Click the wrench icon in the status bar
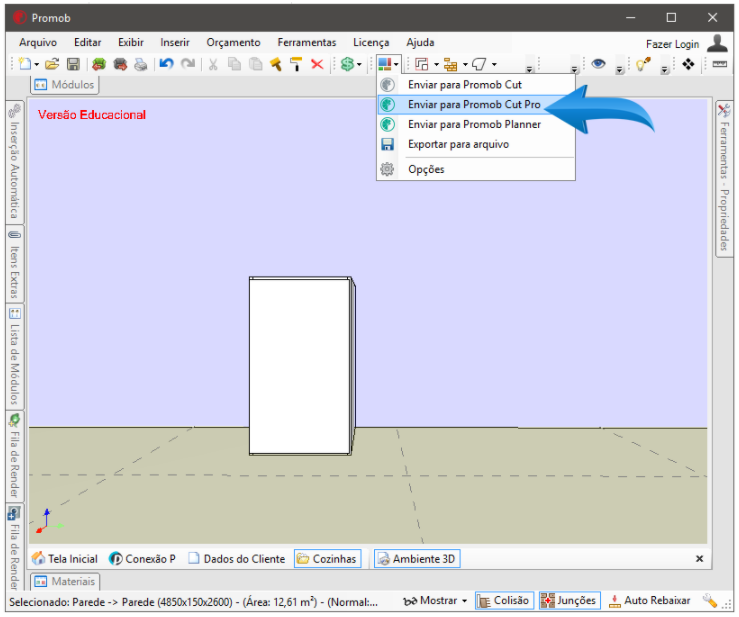This screenshot has width=739, height=617. [709, 600]
